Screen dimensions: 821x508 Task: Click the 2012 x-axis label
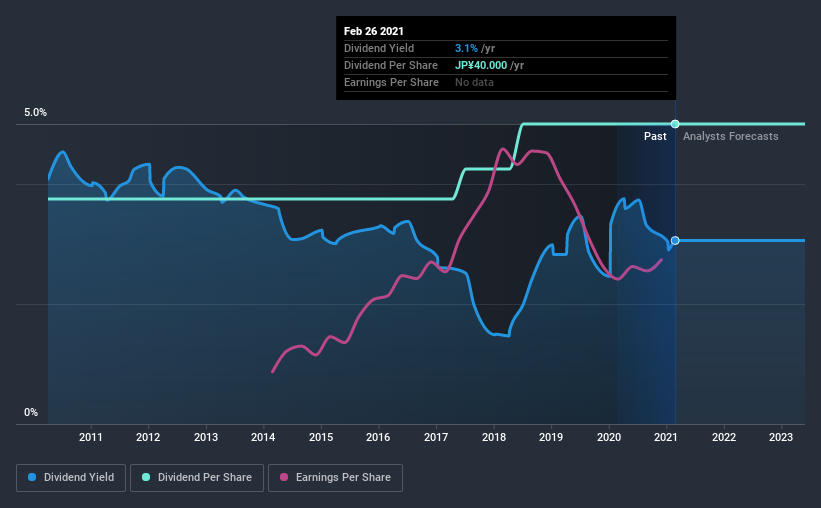(148, 437)
